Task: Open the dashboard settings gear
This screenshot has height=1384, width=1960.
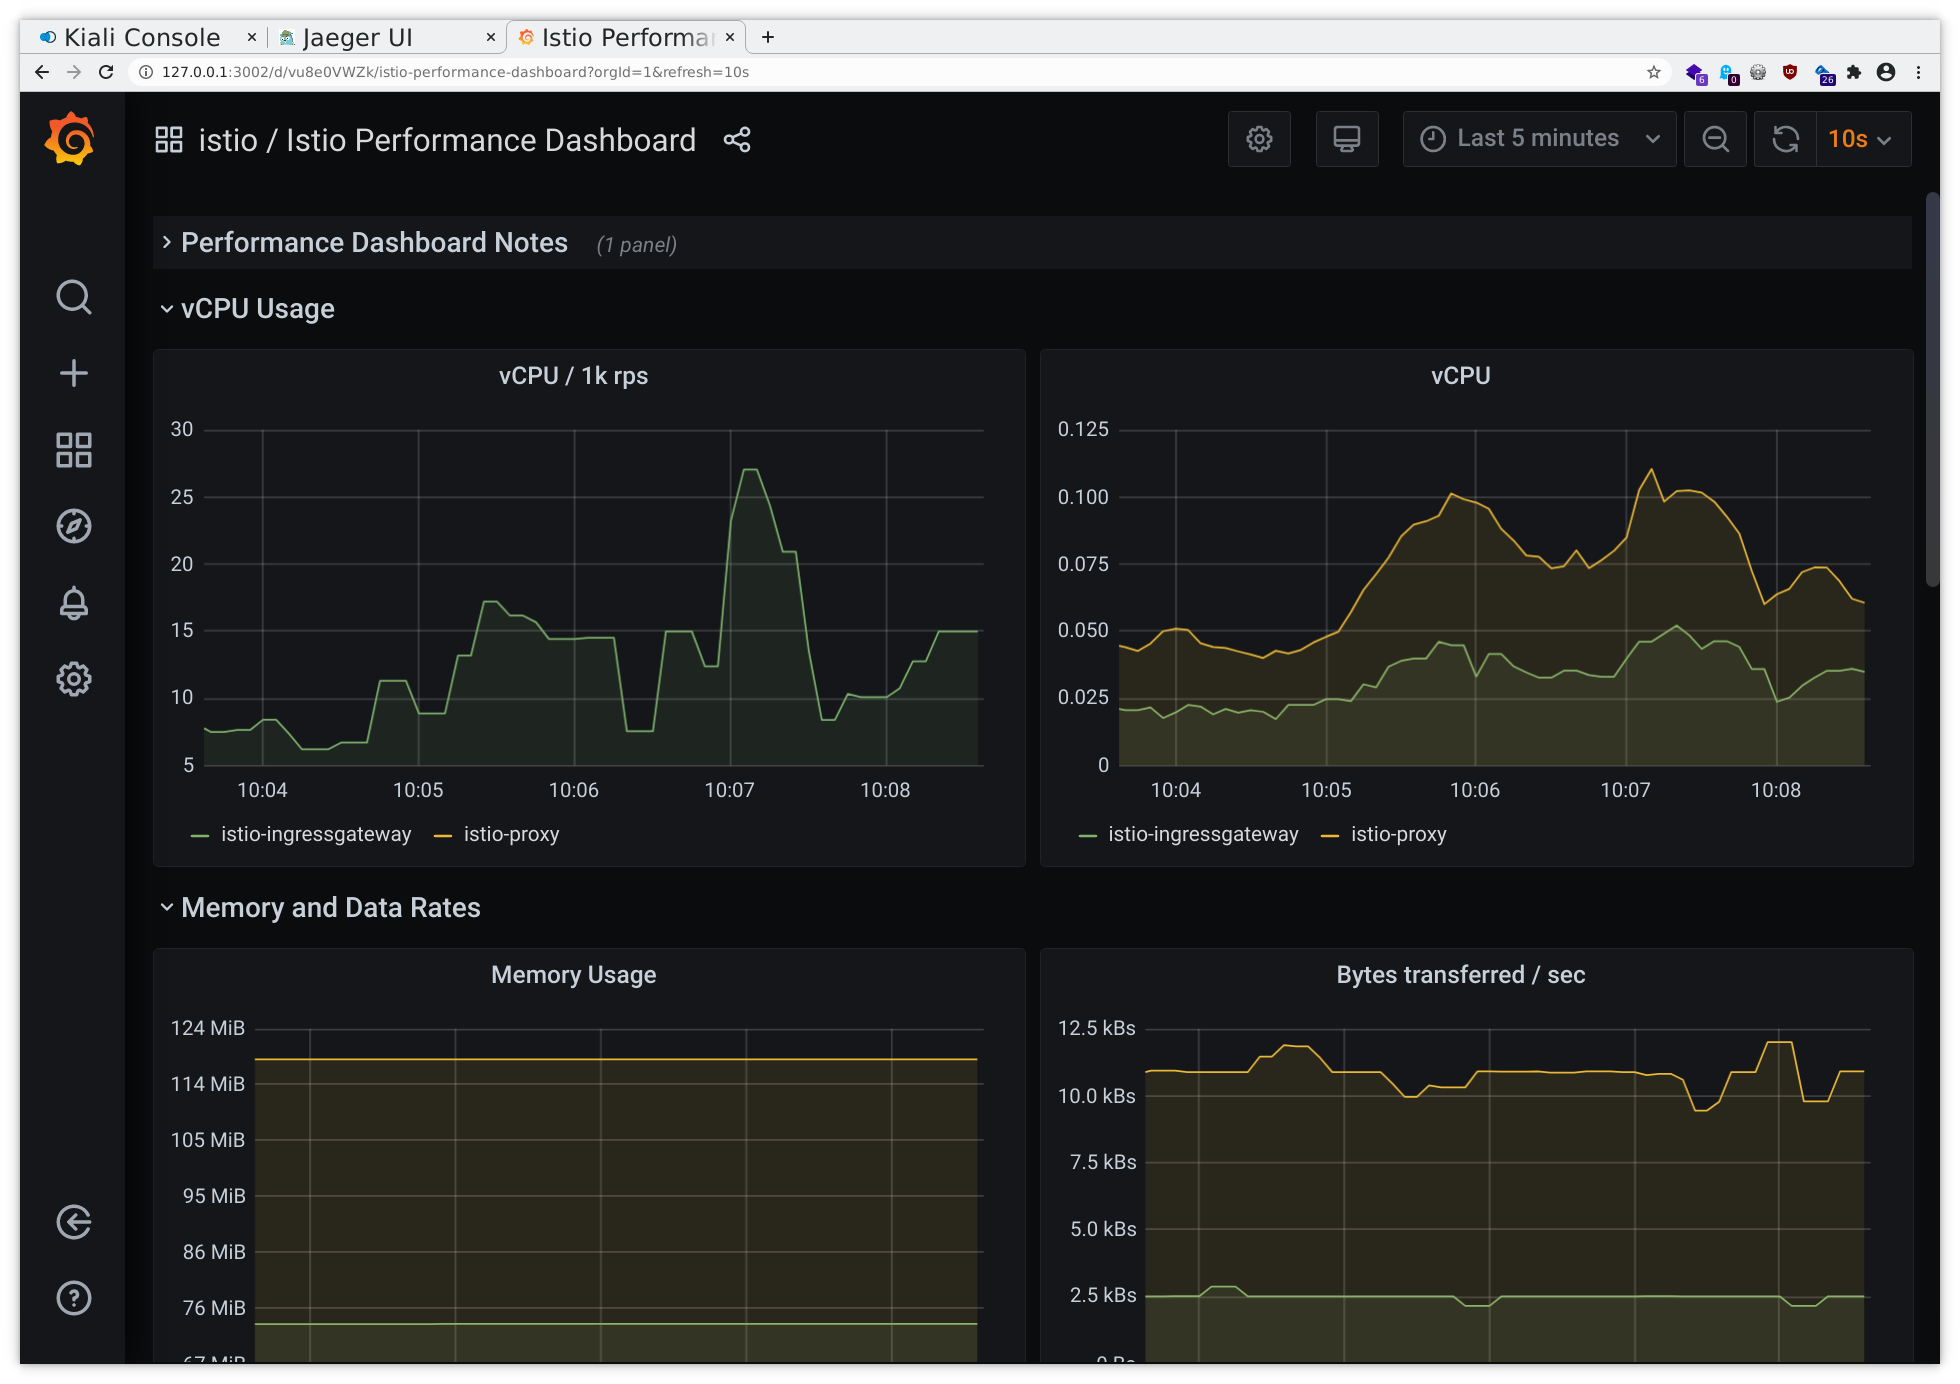Action: 1259,139
